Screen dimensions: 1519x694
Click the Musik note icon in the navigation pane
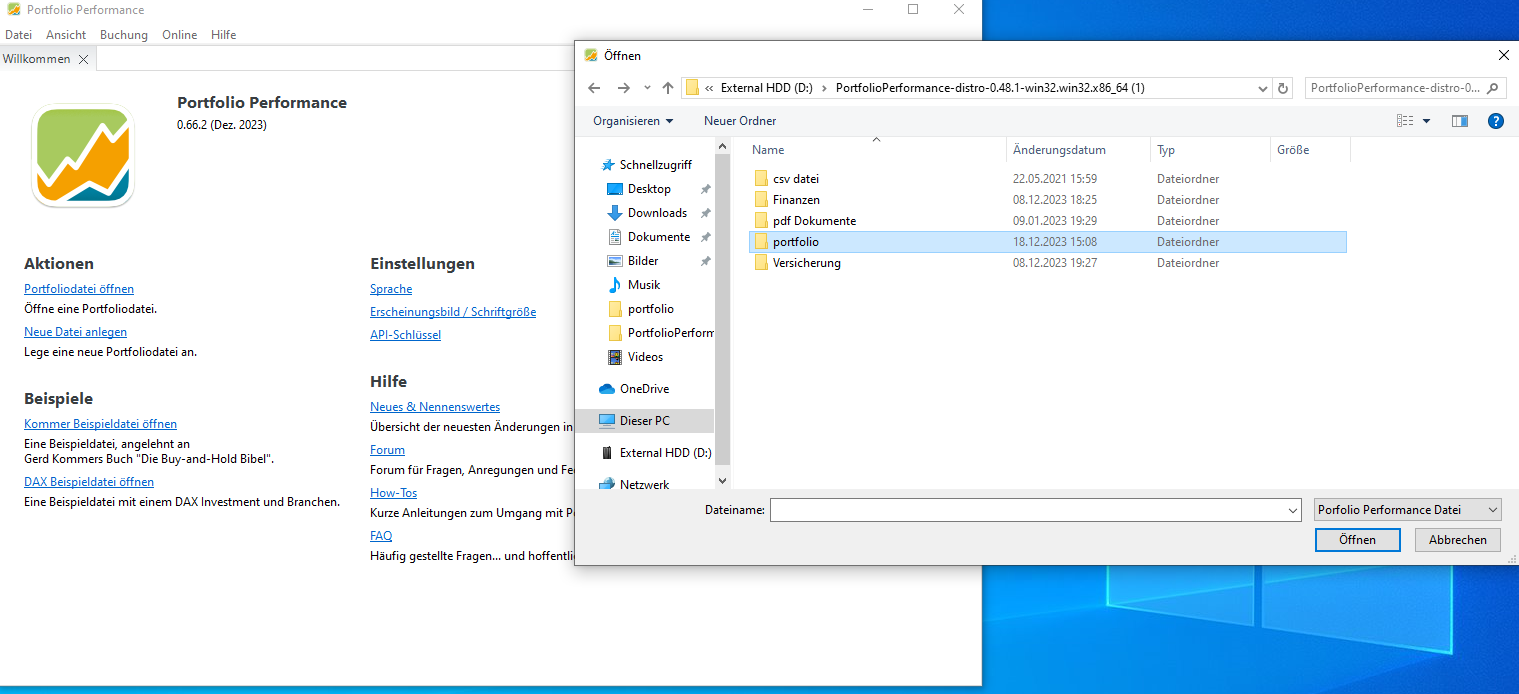[615, 285]
